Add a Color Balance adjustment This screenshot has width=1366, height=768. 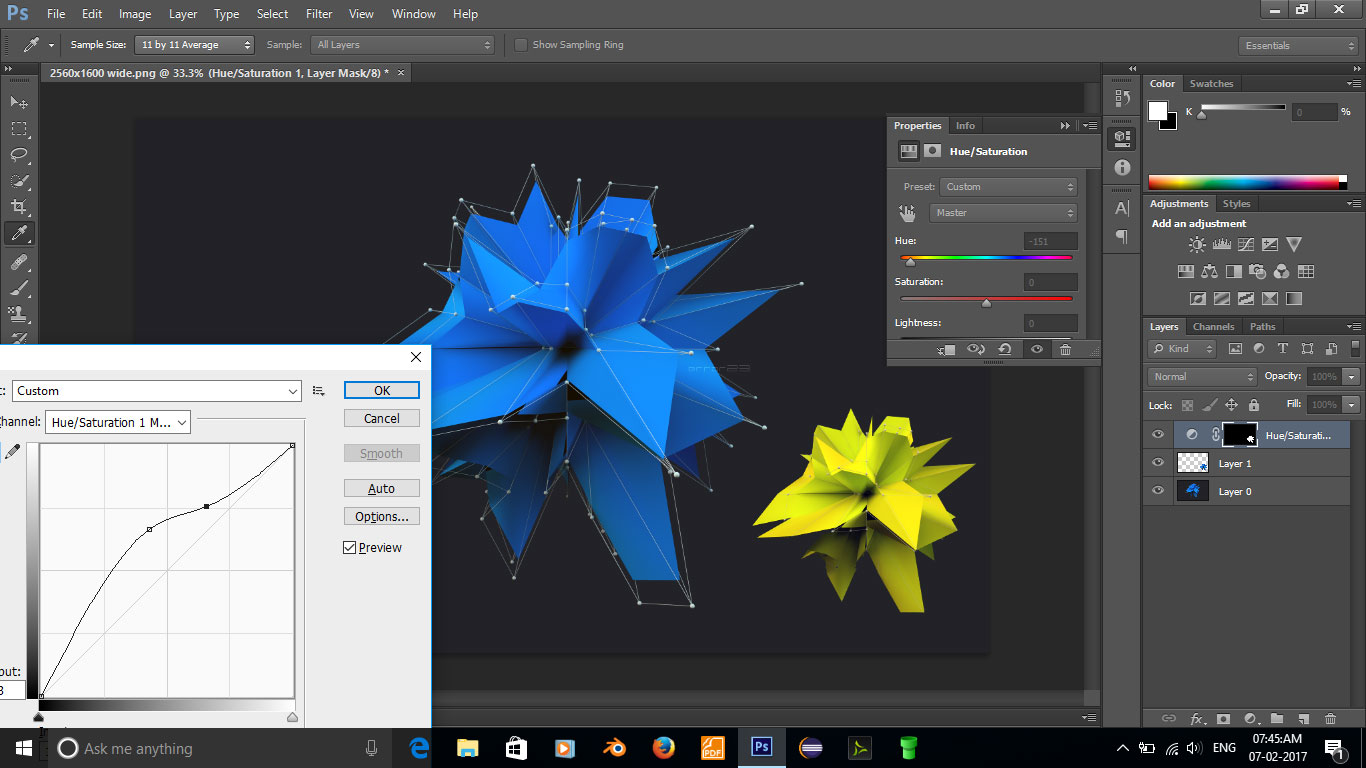[x=1210, y=271]
